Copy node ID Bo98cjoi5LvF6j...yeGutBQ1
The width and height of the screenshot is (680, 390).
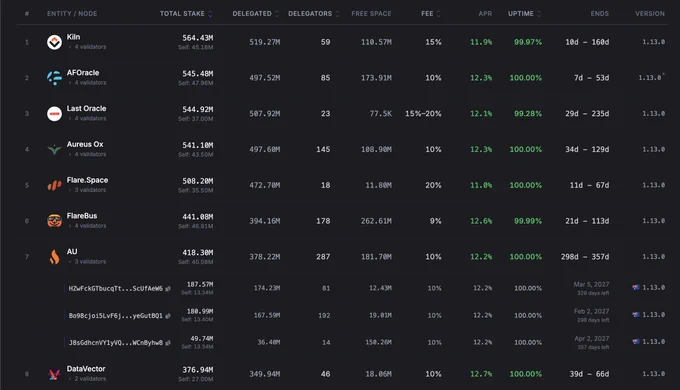tap(168, 316)
